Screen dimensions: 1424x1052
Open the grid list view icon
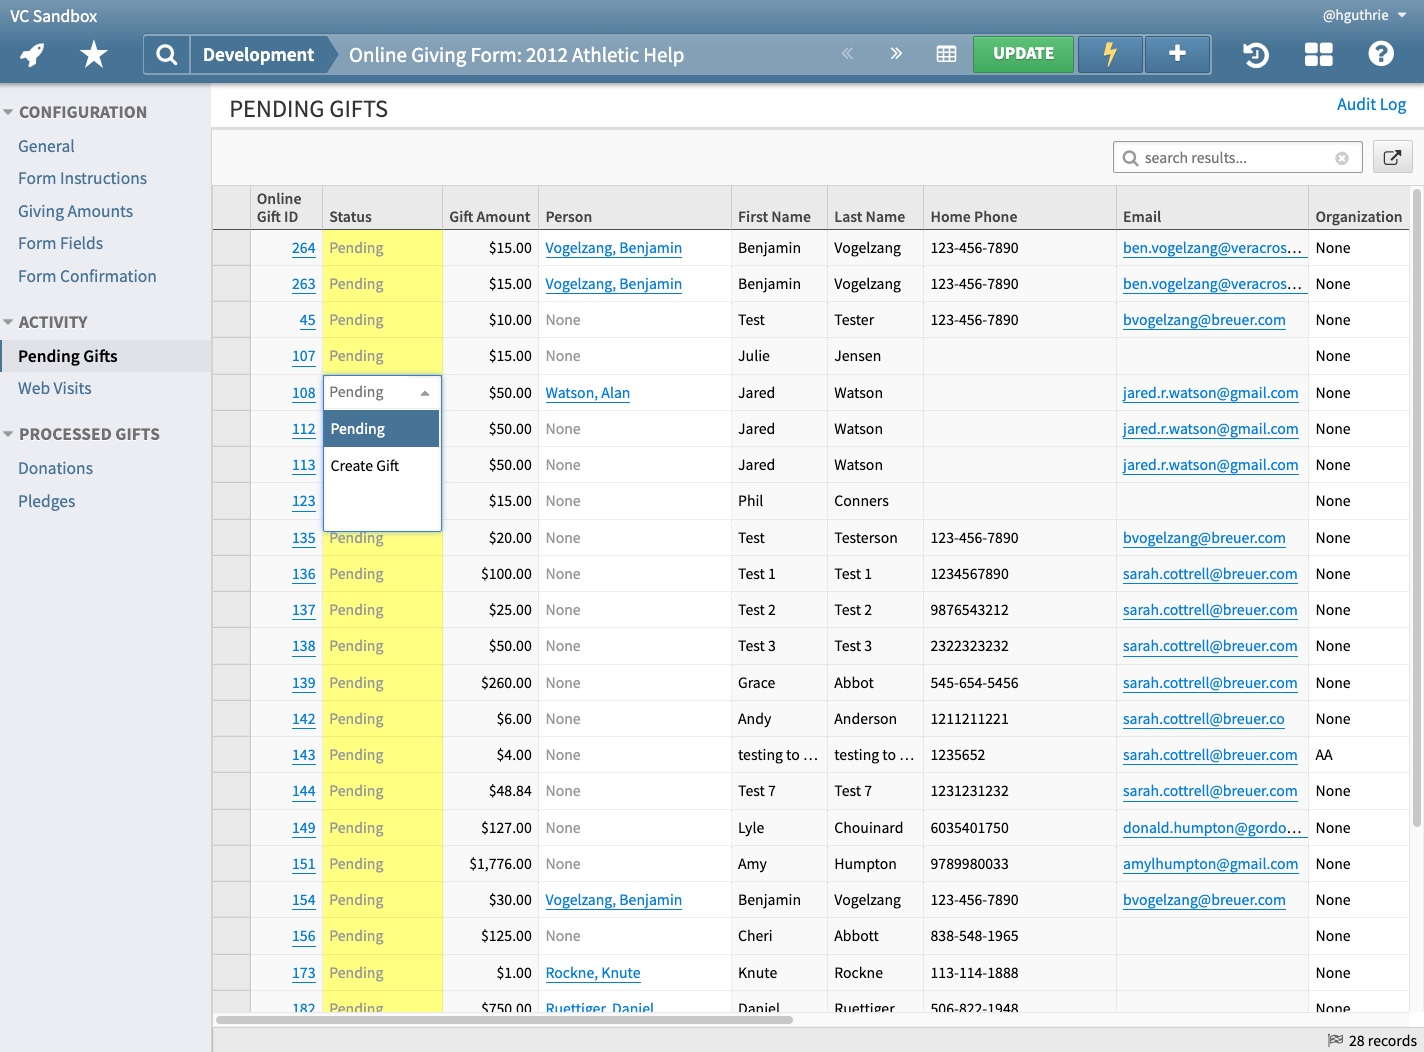(x=946, y=54)
